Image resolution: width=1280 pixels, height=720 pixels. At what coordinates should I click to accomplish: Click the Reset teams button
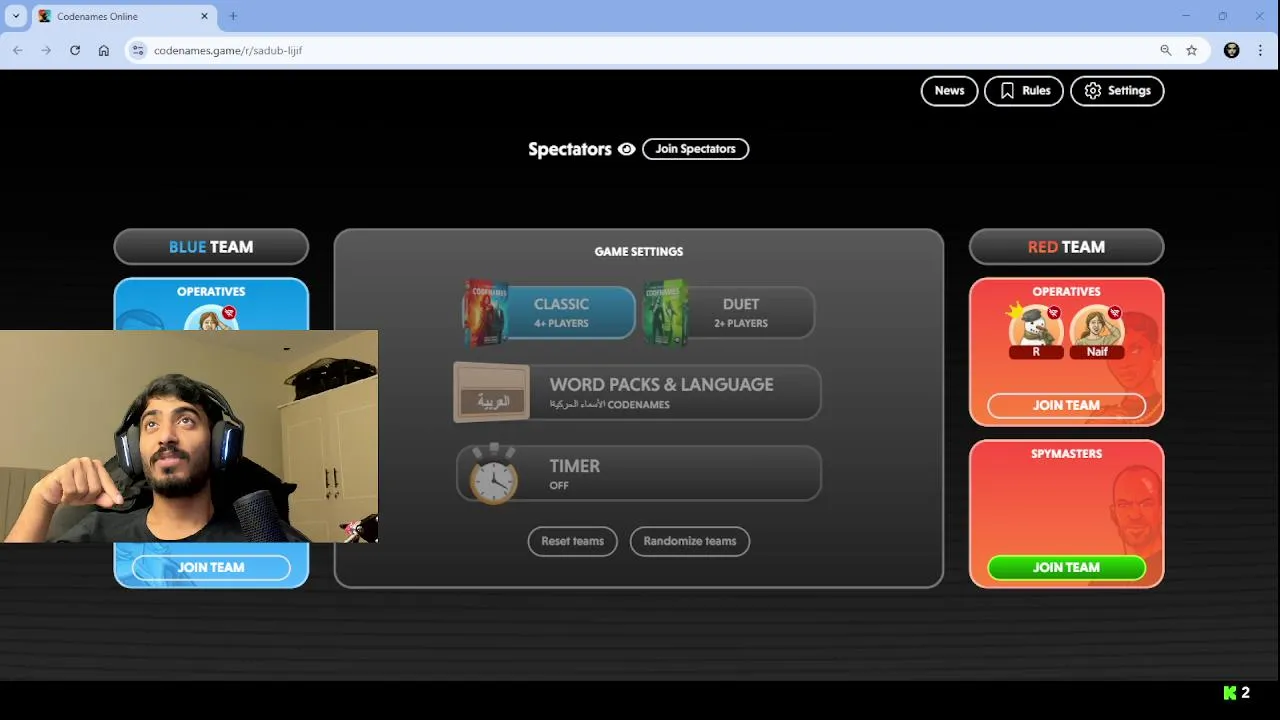point(572,541)
